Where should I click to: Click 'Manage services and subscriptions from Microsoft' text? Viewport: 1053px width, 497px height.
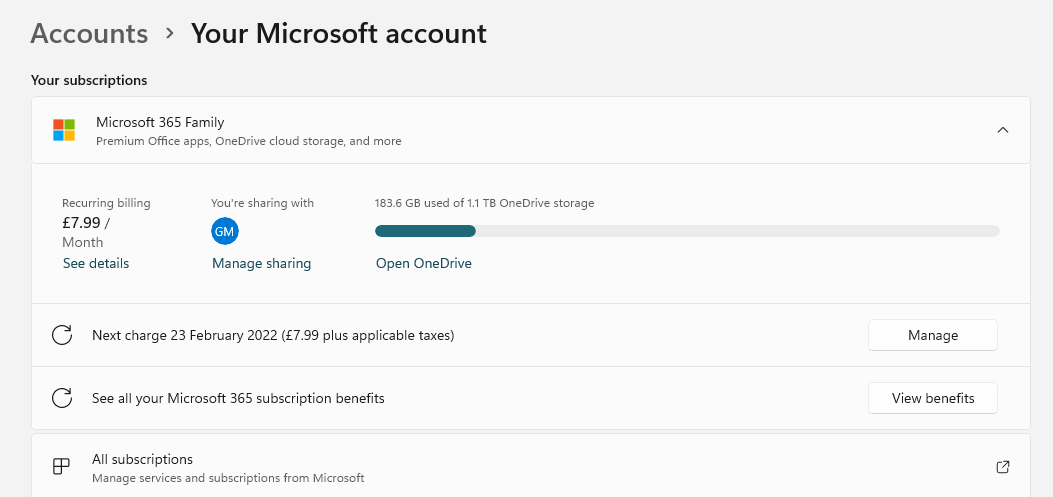coord(228,478)
